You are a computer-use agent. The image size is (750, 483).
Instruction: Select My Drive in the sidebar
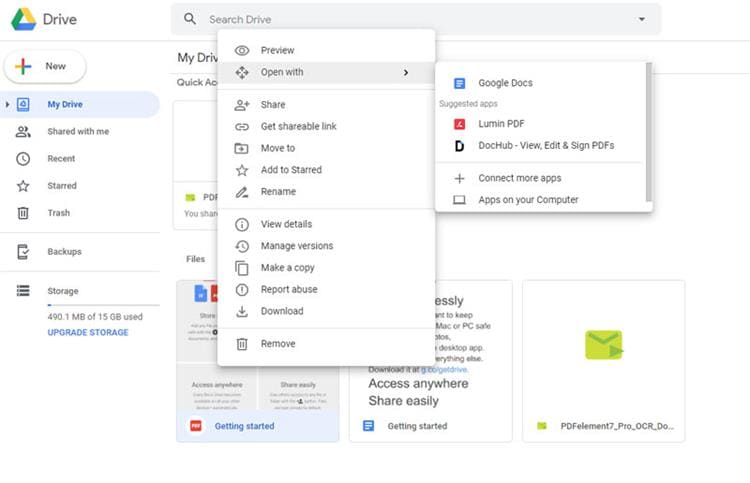(80, 104)
